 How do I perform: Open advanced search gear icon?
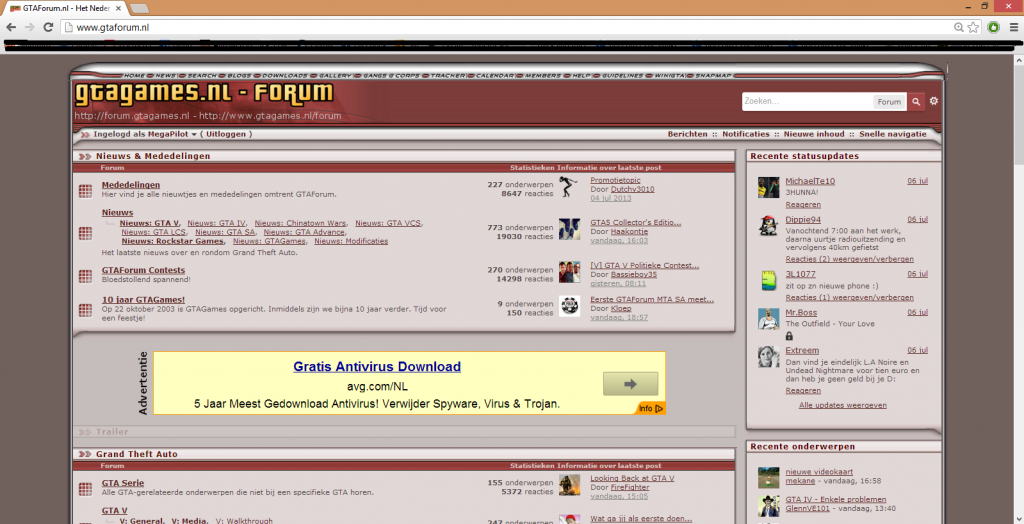click(x=934, y=101)
